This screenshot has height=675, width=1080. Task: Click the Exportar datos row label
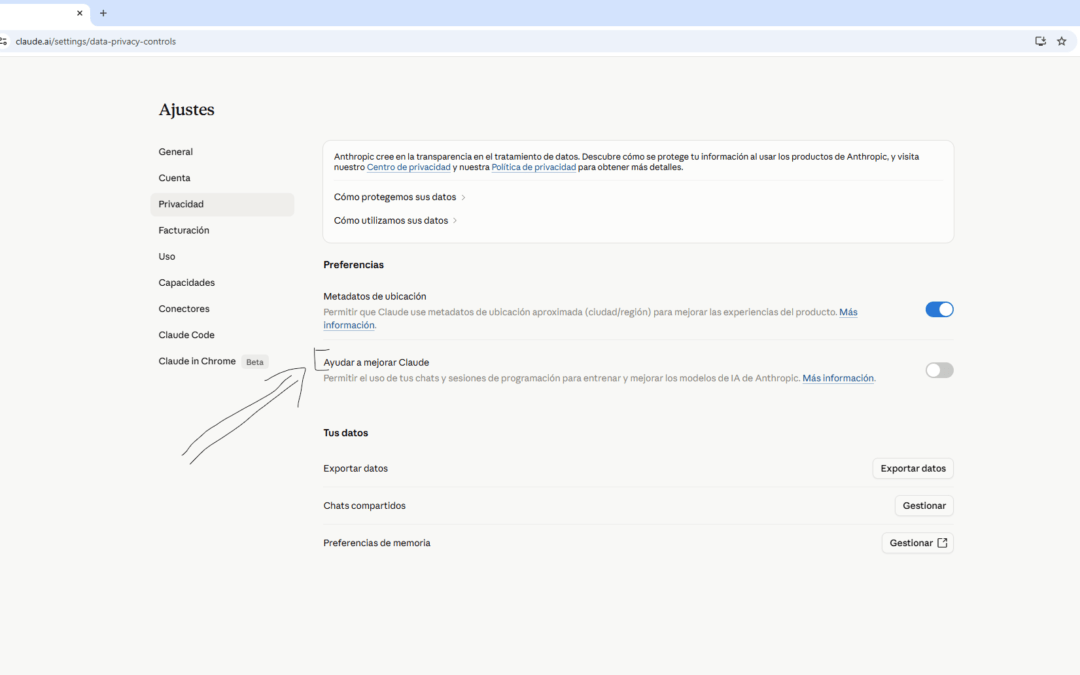(355, 468)
